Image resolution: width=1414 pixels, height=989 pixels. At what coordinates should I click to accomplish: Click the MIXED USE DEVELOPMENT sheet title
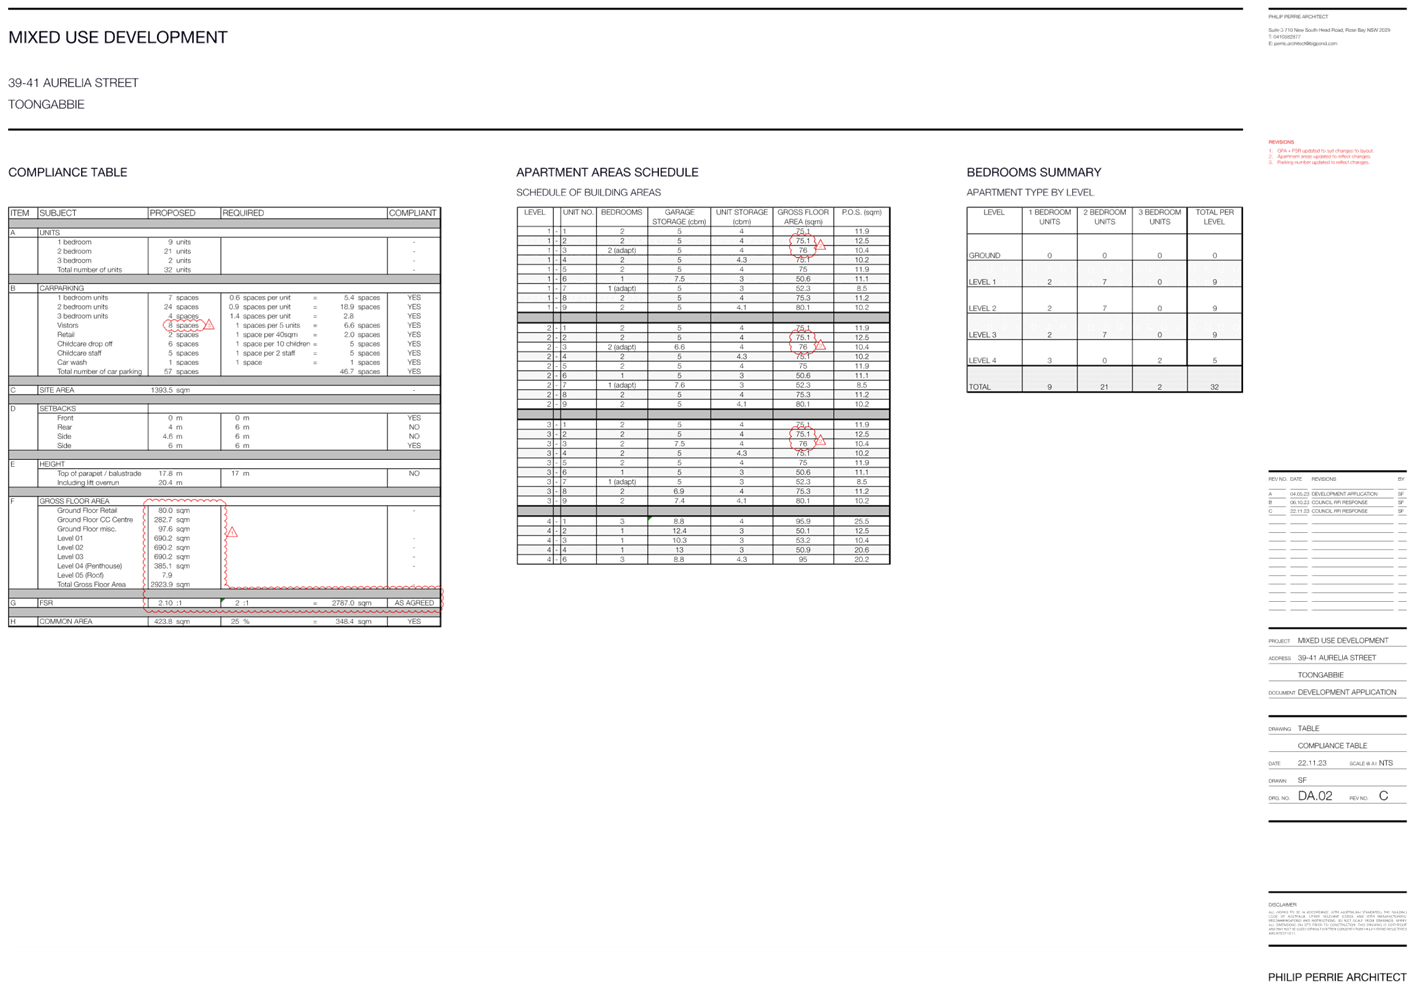[118, 38]
